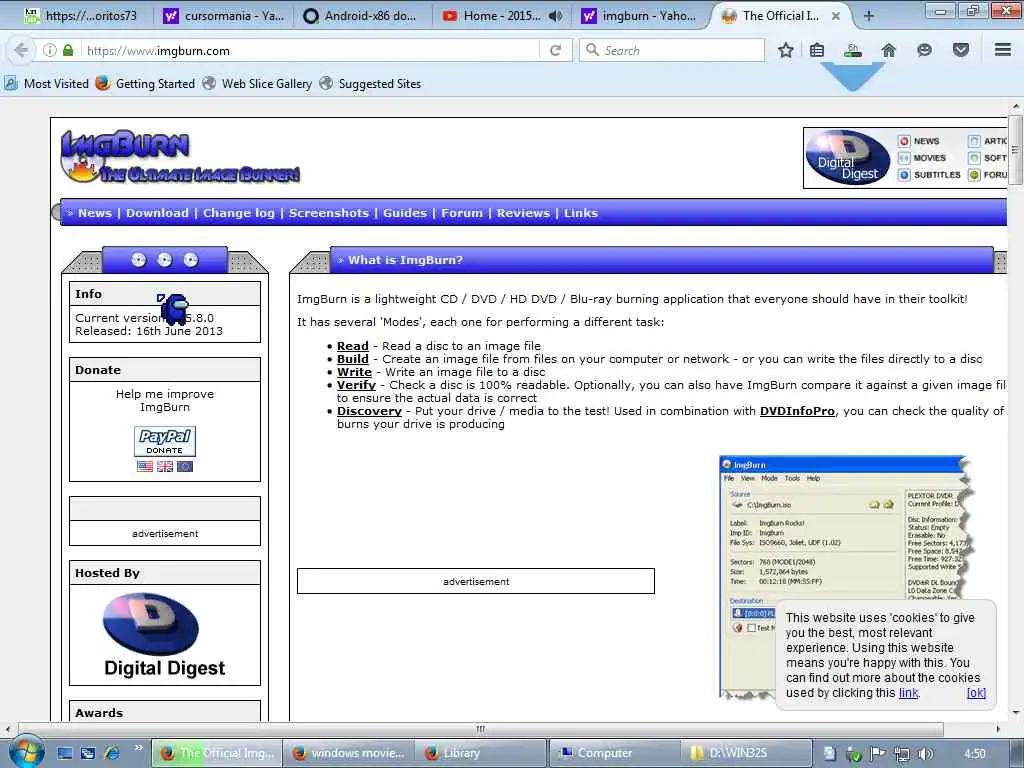Open MOVIES icon in Digital Digest banner
Viewport: 1024px width, 768px height.
pyautogui.click(x=904, y=158)
